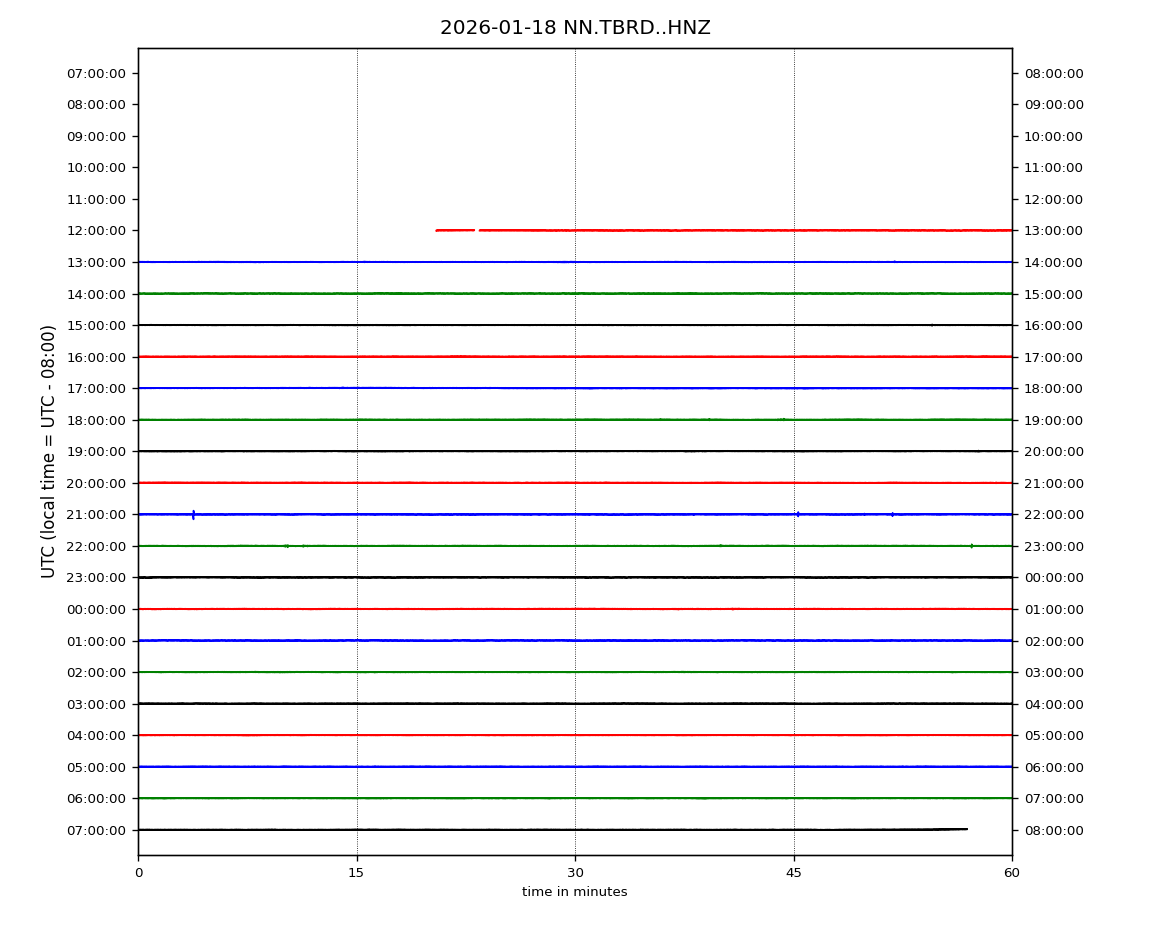The image size is (1150, 950).
Task: Select the 30 tick label on the x-axis
Action: point(575,873)
